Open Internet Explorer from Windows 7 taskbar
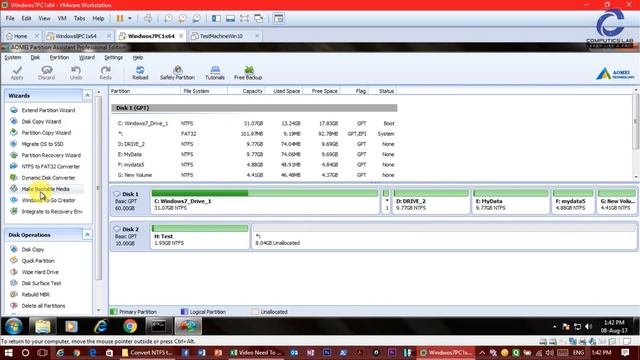The width and height of the screenshot is (640, 360). (x=101, y=327)
